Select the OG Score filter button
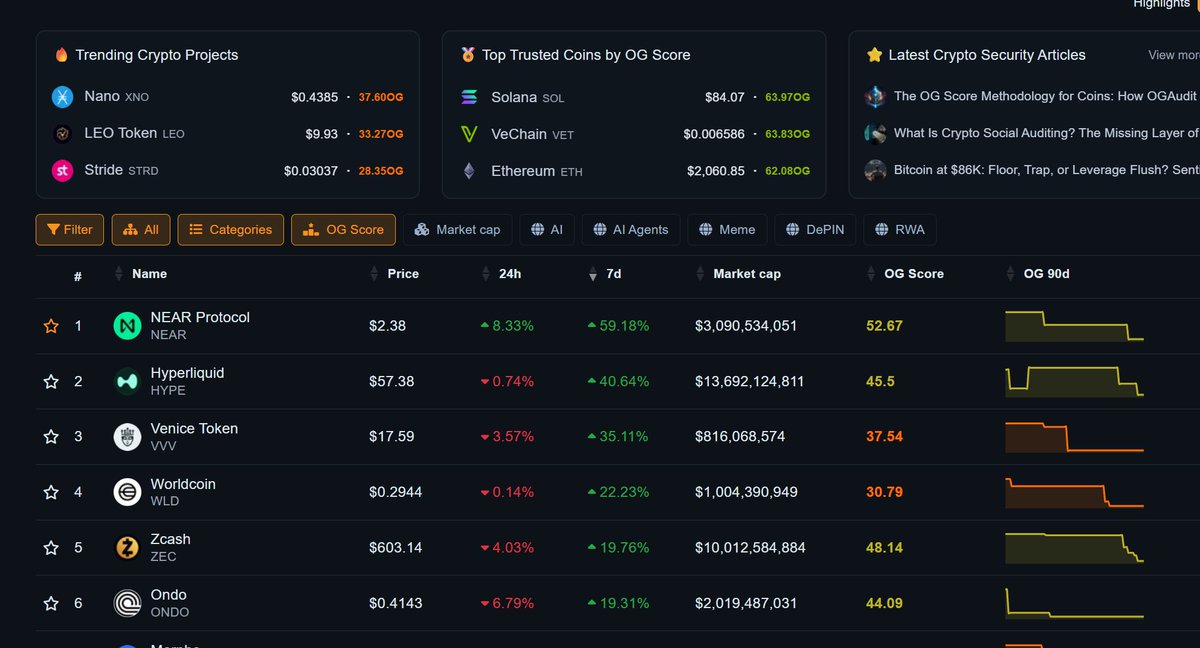Screen dimensions: 1200x648 (x=344, y=230)
